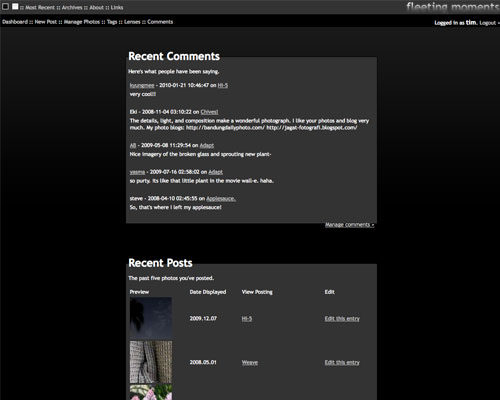The image size is (500, 400).
Task: Click the fleeting moments site title
Action: click(453, 7)
